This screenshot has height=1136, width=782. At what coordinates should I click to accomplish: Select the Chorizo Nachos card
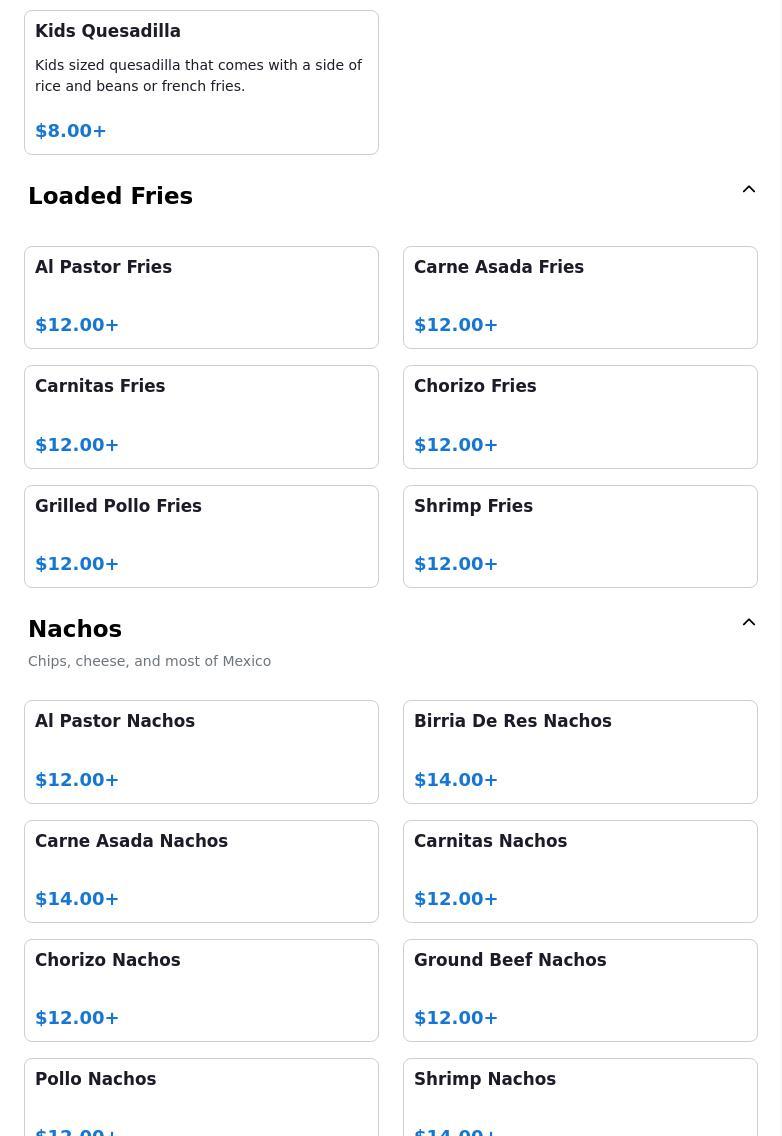coord(201,990)
